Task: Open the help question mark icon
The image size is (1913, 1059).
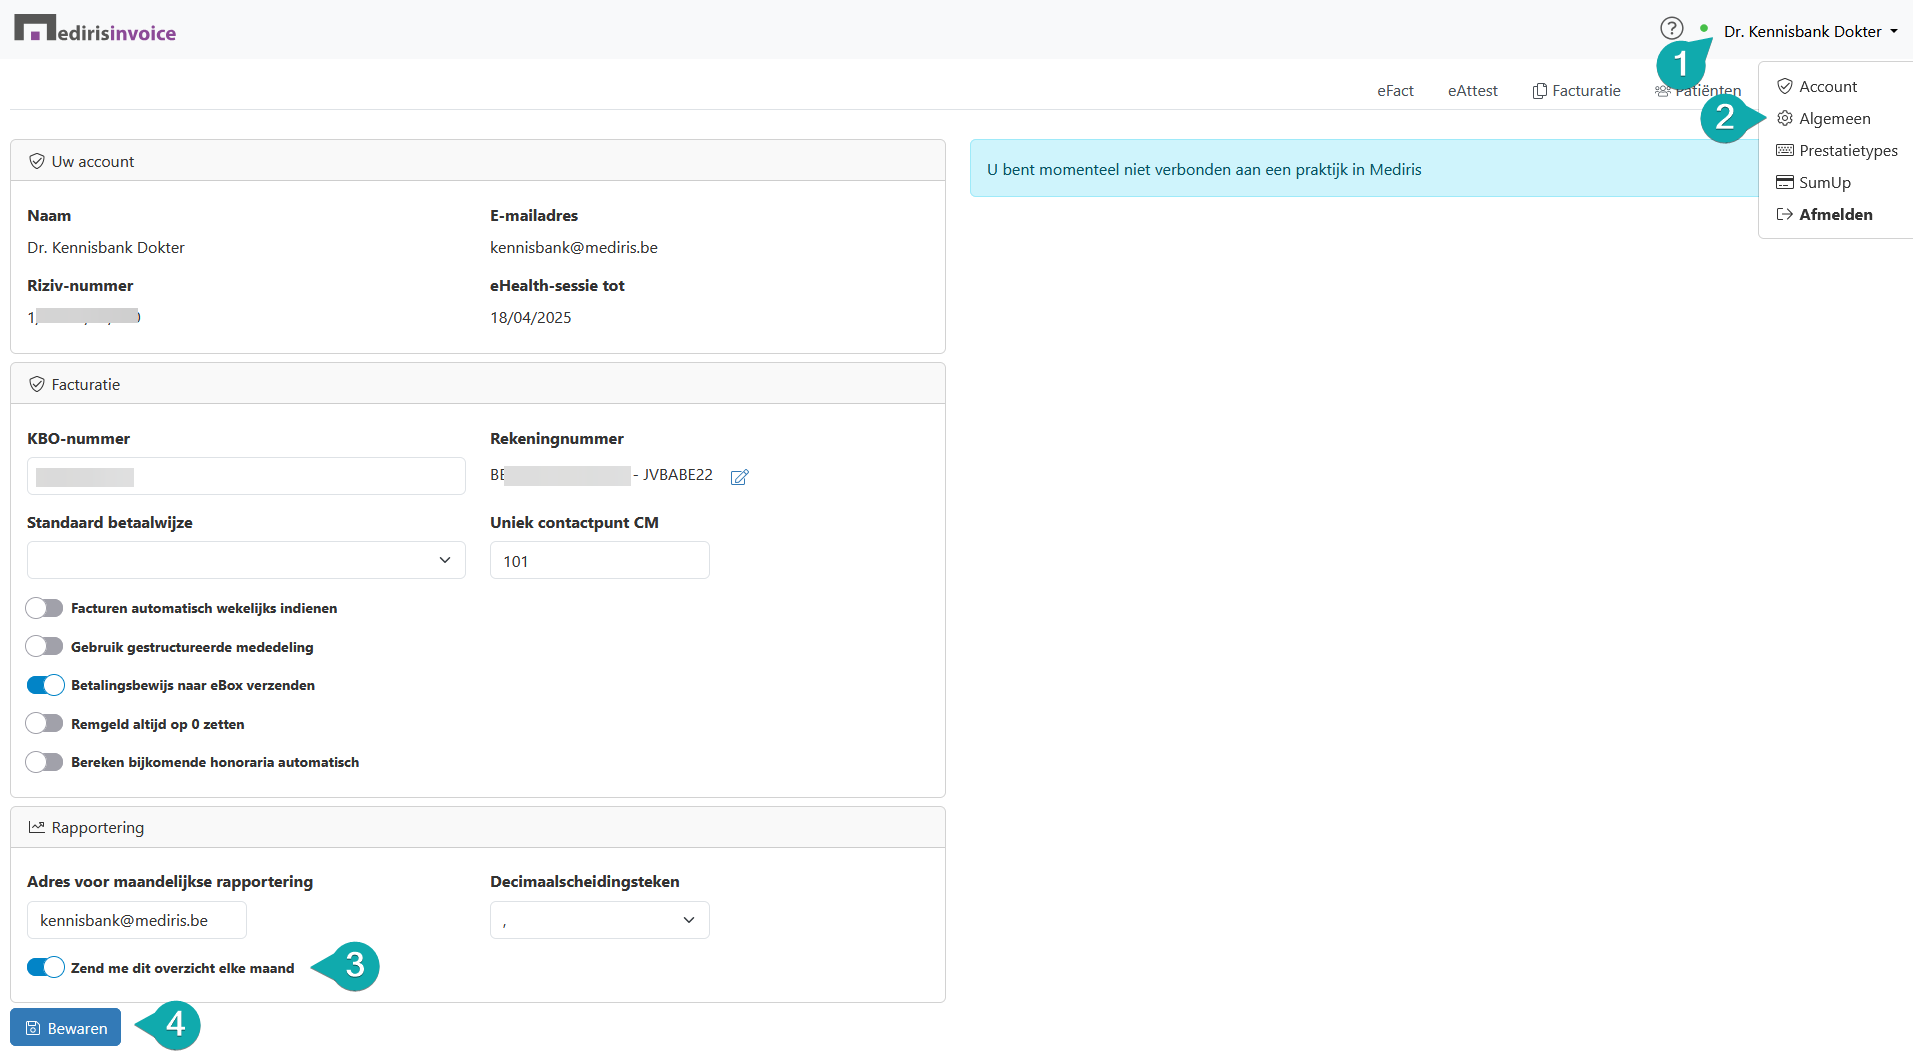Action: click(x=1671, y=29)
